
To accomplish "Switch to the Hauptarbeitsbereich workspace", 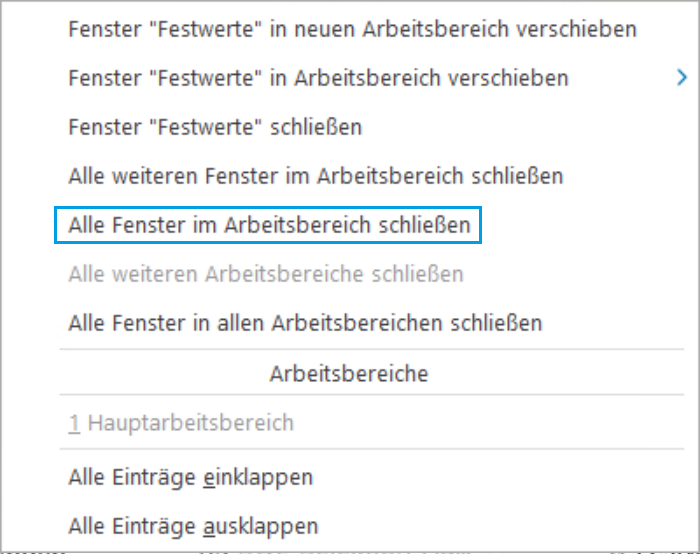I will (x=181, y=422).
